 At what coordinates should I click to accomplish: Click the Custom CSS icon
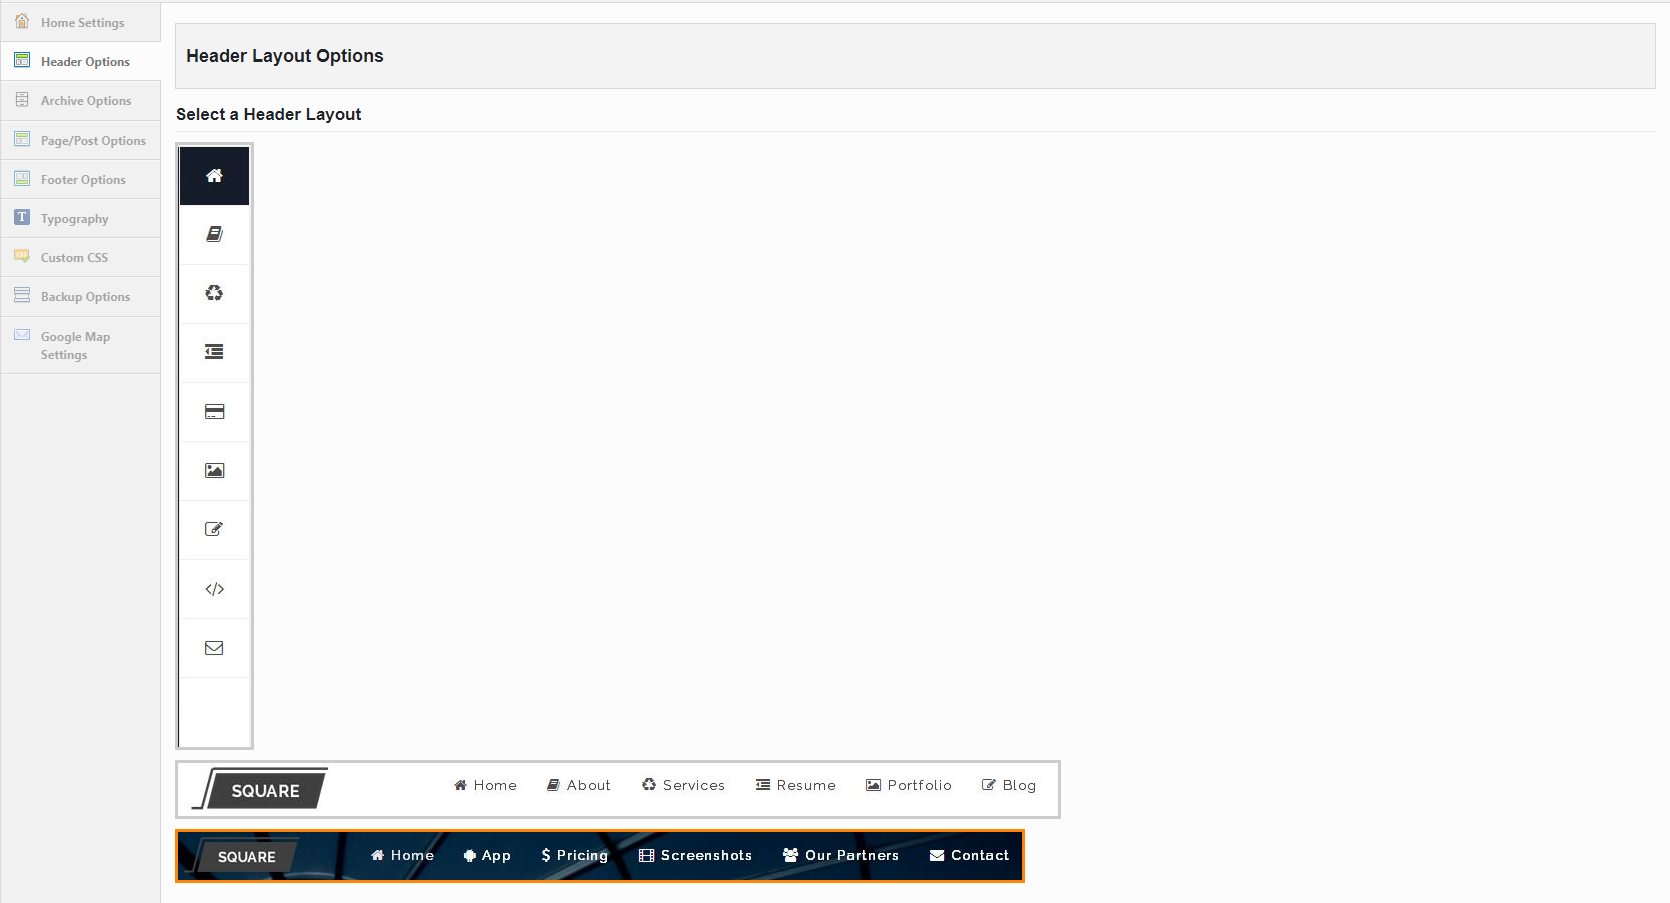pyautogui.click(x=22, y=256)
